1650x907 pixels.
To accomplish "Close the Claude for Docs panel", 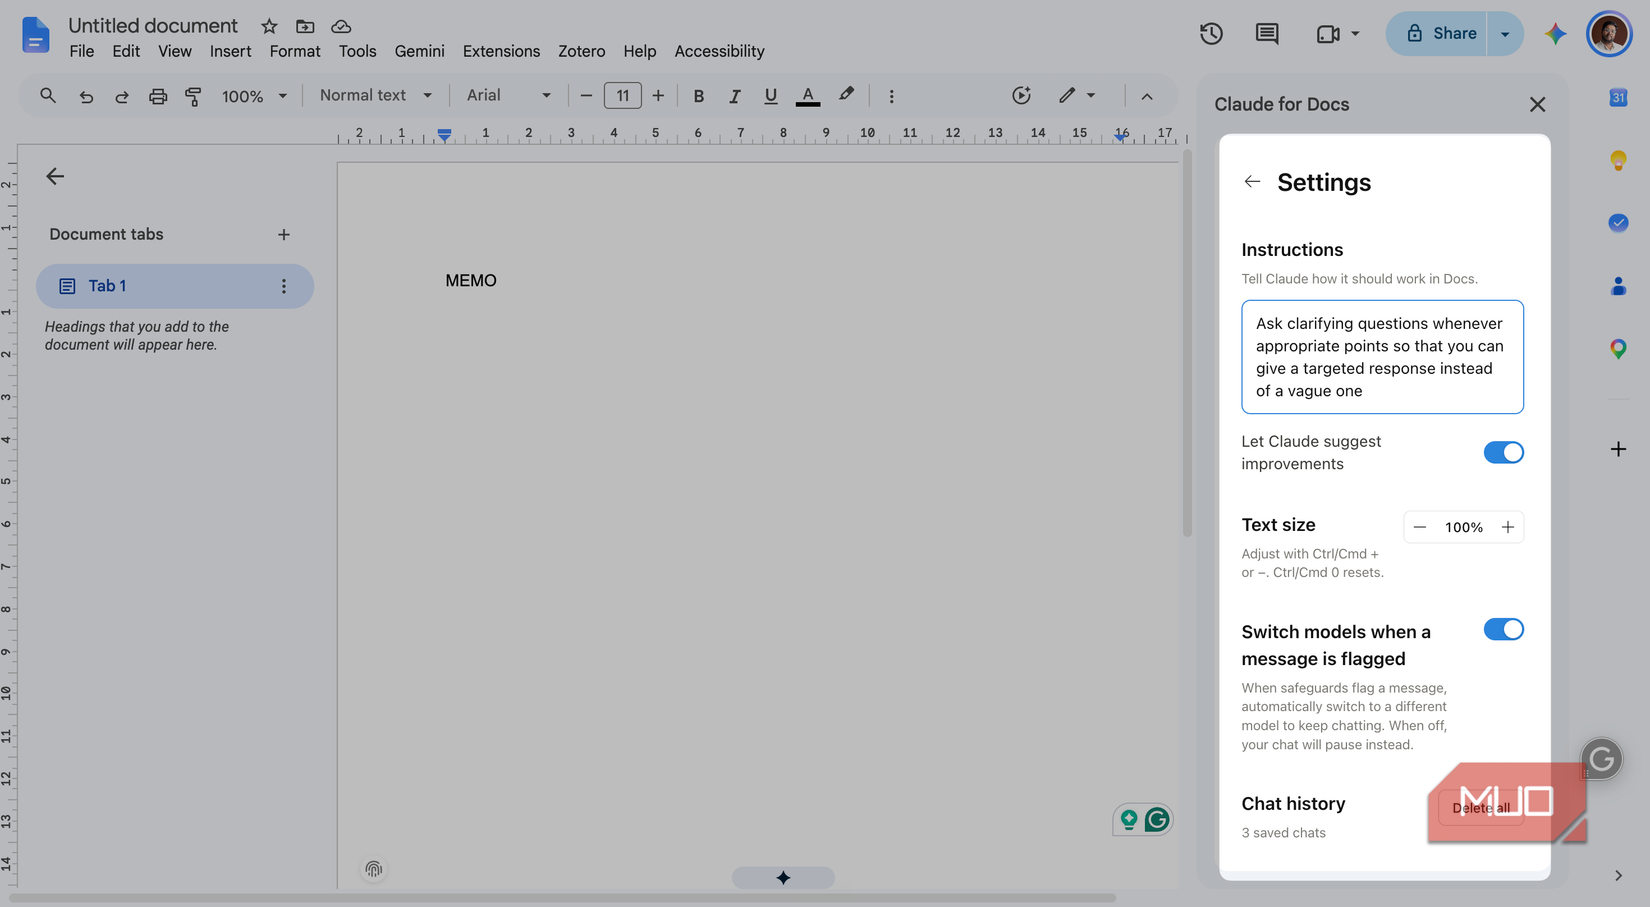I will click(1537, 104).
